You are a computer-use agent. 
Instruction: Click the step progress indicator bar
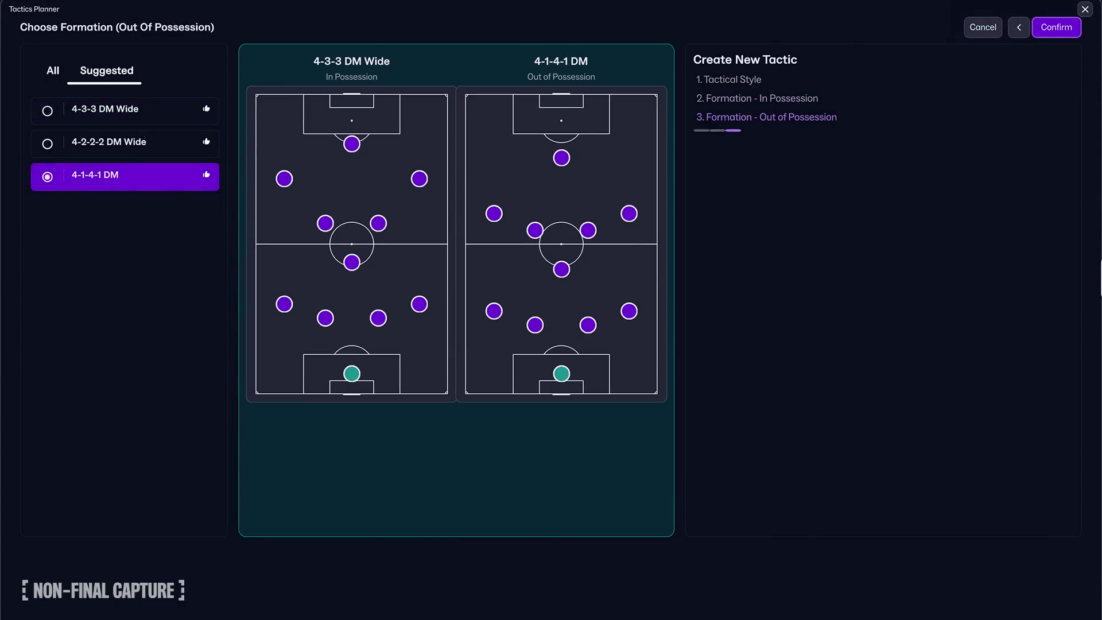717,128
